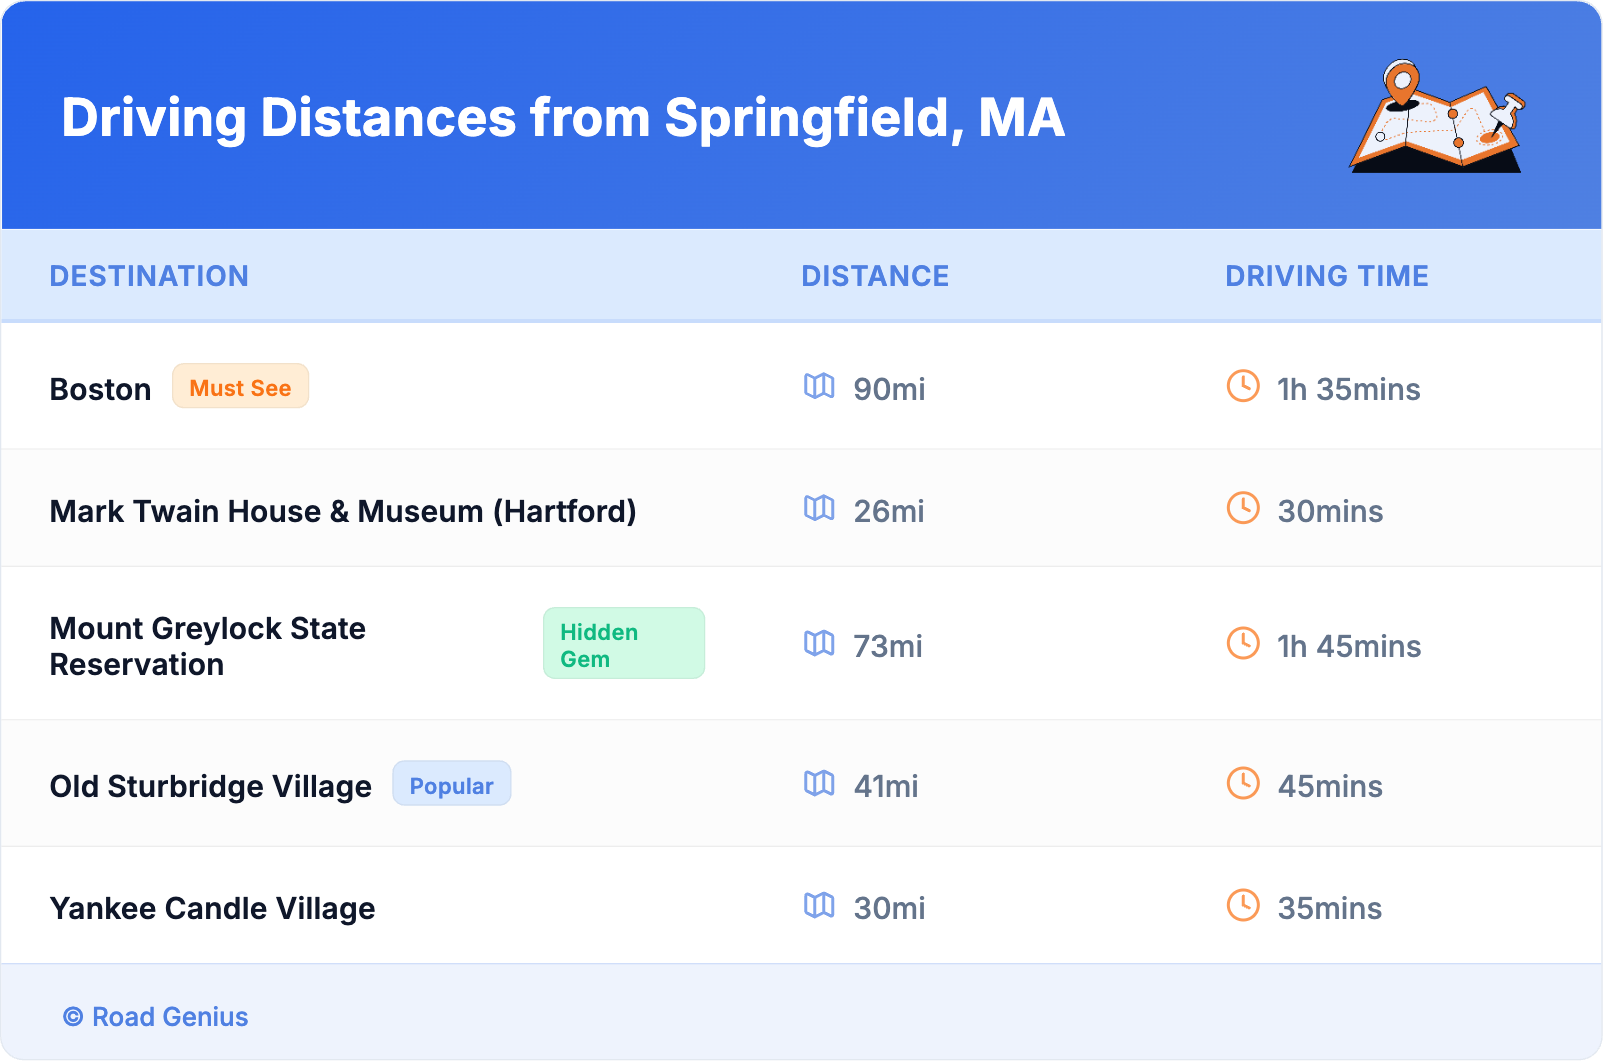The height and width of the screenshot is (1062, 1604).
Task: Click the clock icon next to 1h 35mins
Action: pyautogui.click(x=1243, y=386)
